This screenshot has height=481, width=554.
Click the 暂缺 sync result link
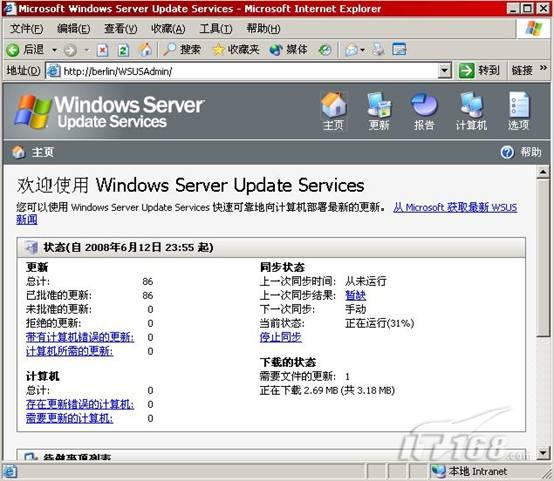click(355, 295)
